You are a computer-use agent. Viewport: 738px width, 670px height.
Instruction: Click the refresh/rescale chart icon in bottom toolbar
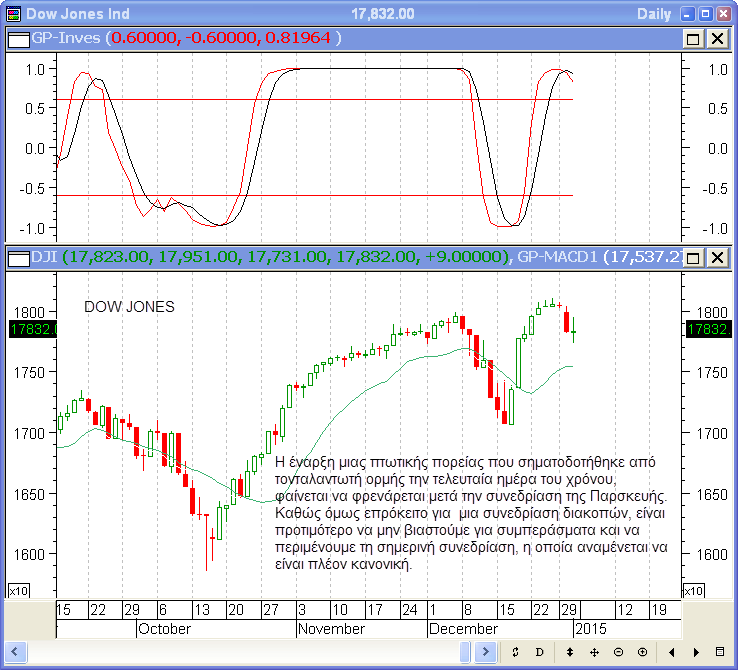515,652
